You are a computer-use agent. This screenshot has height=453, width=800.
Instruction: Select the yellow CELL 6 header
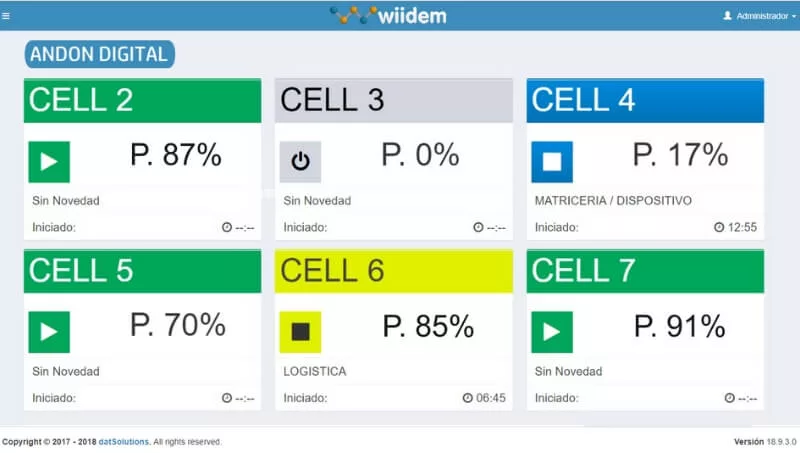pos(393,271)
